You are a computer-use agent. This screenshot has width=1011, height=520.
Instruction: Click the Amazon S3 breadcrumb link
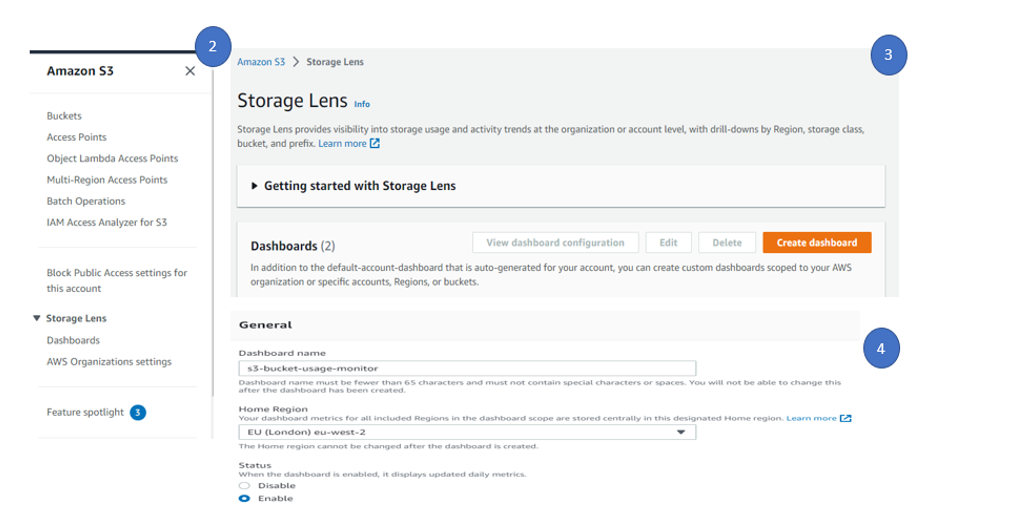261,62
